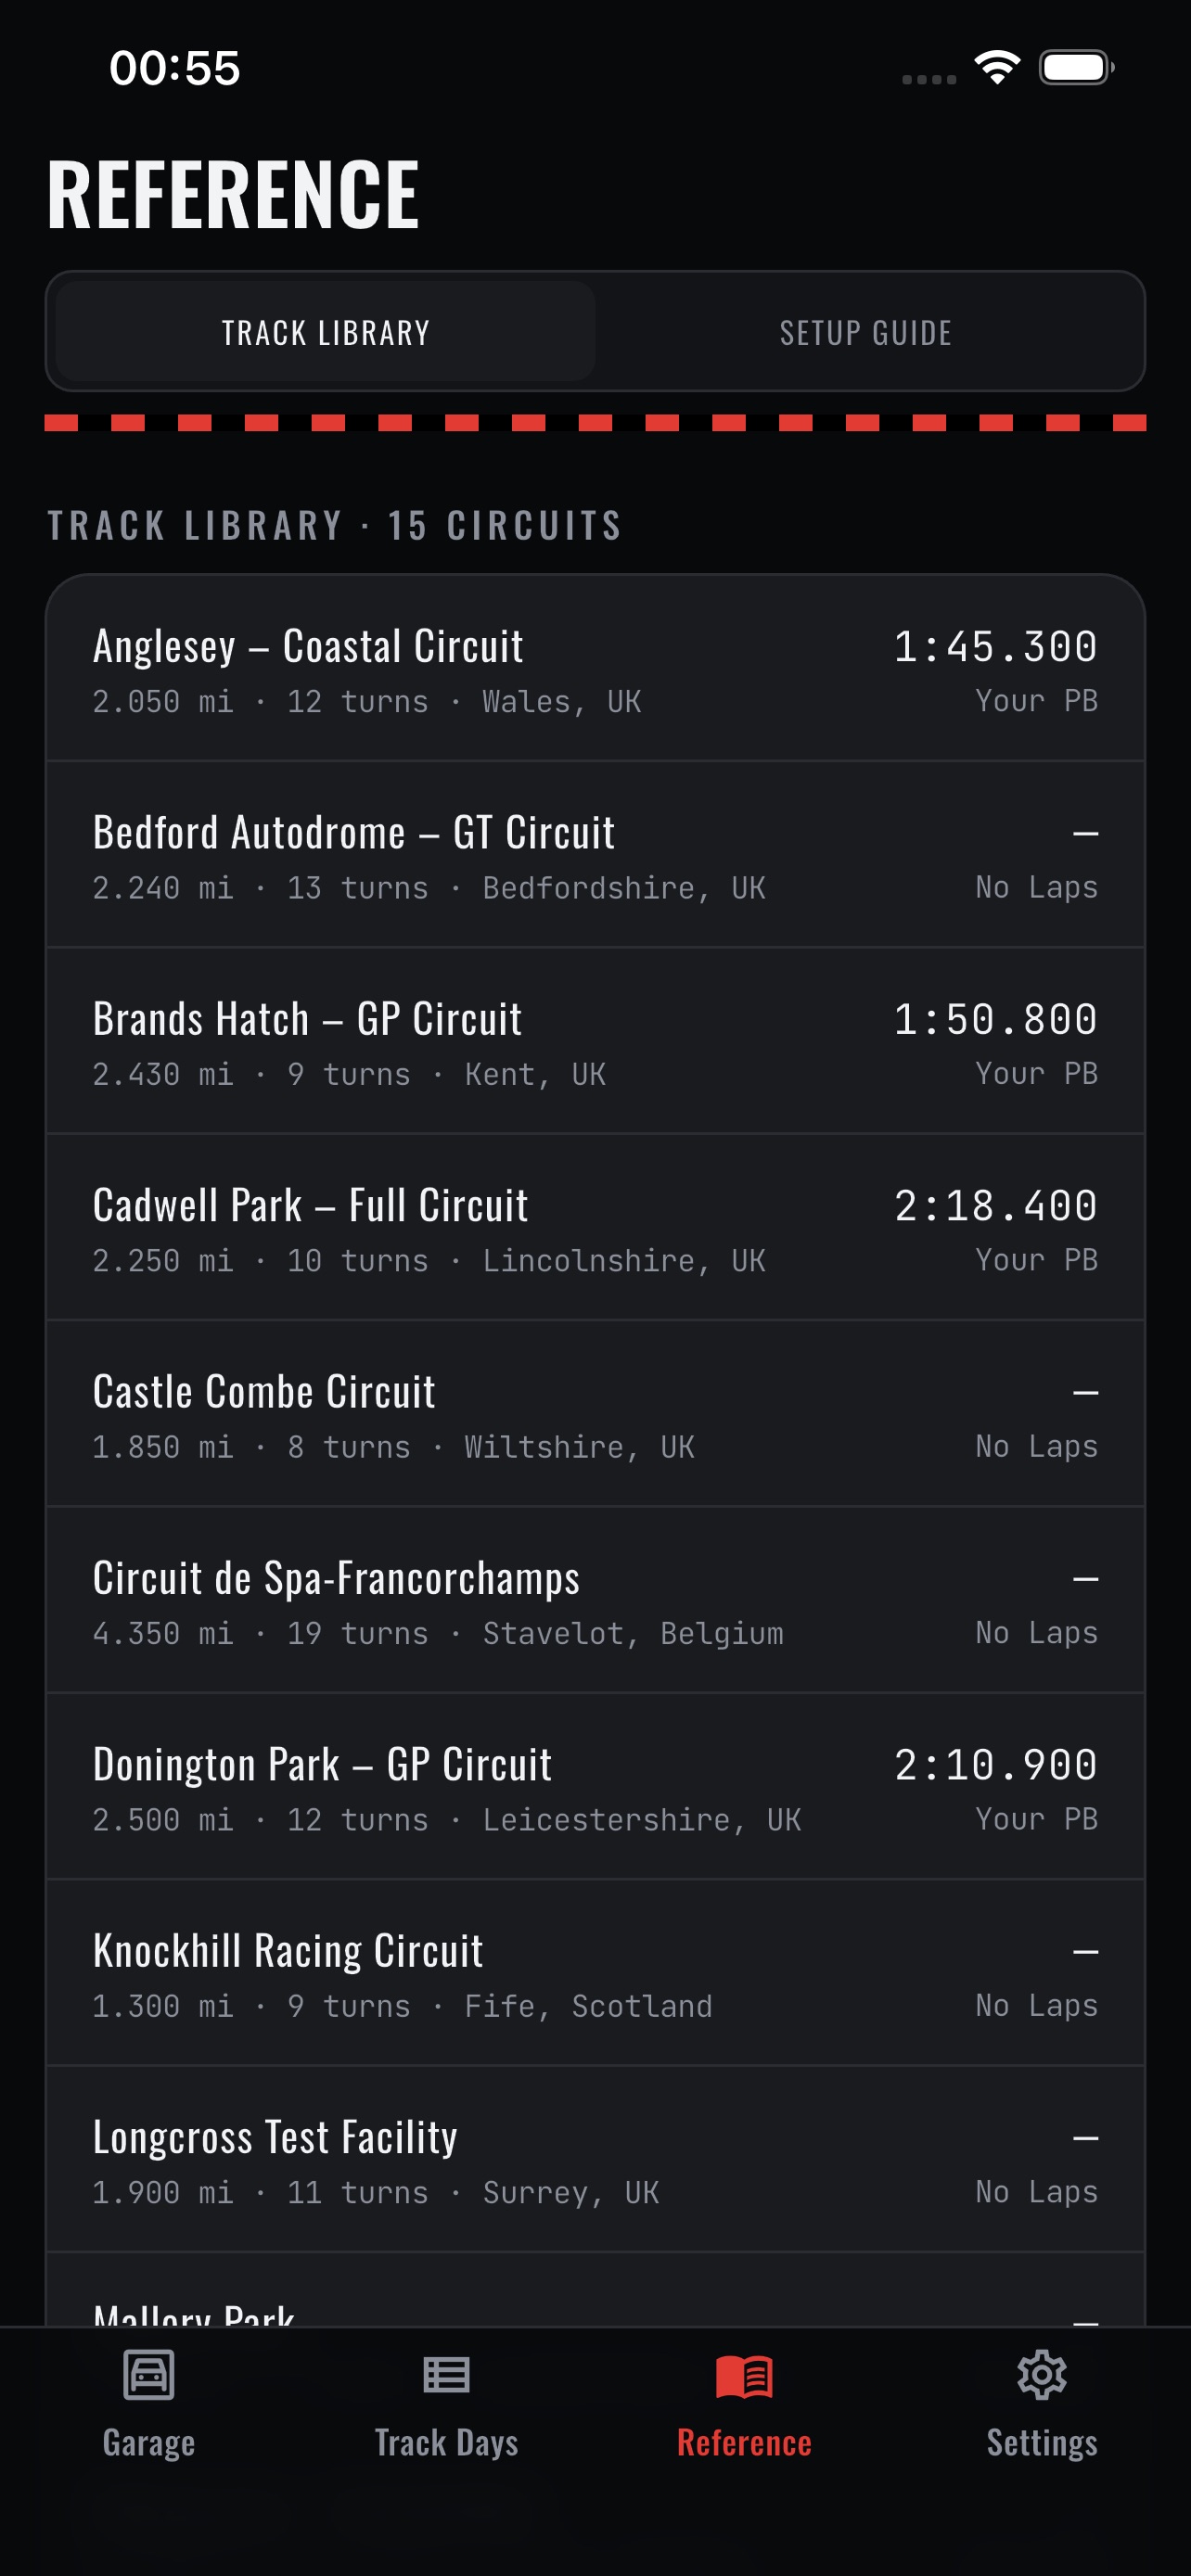Viewport: 1191px width, 2576px height.
Task: Open Longcross Test Facility row
Action: [x=595, y=2159]
